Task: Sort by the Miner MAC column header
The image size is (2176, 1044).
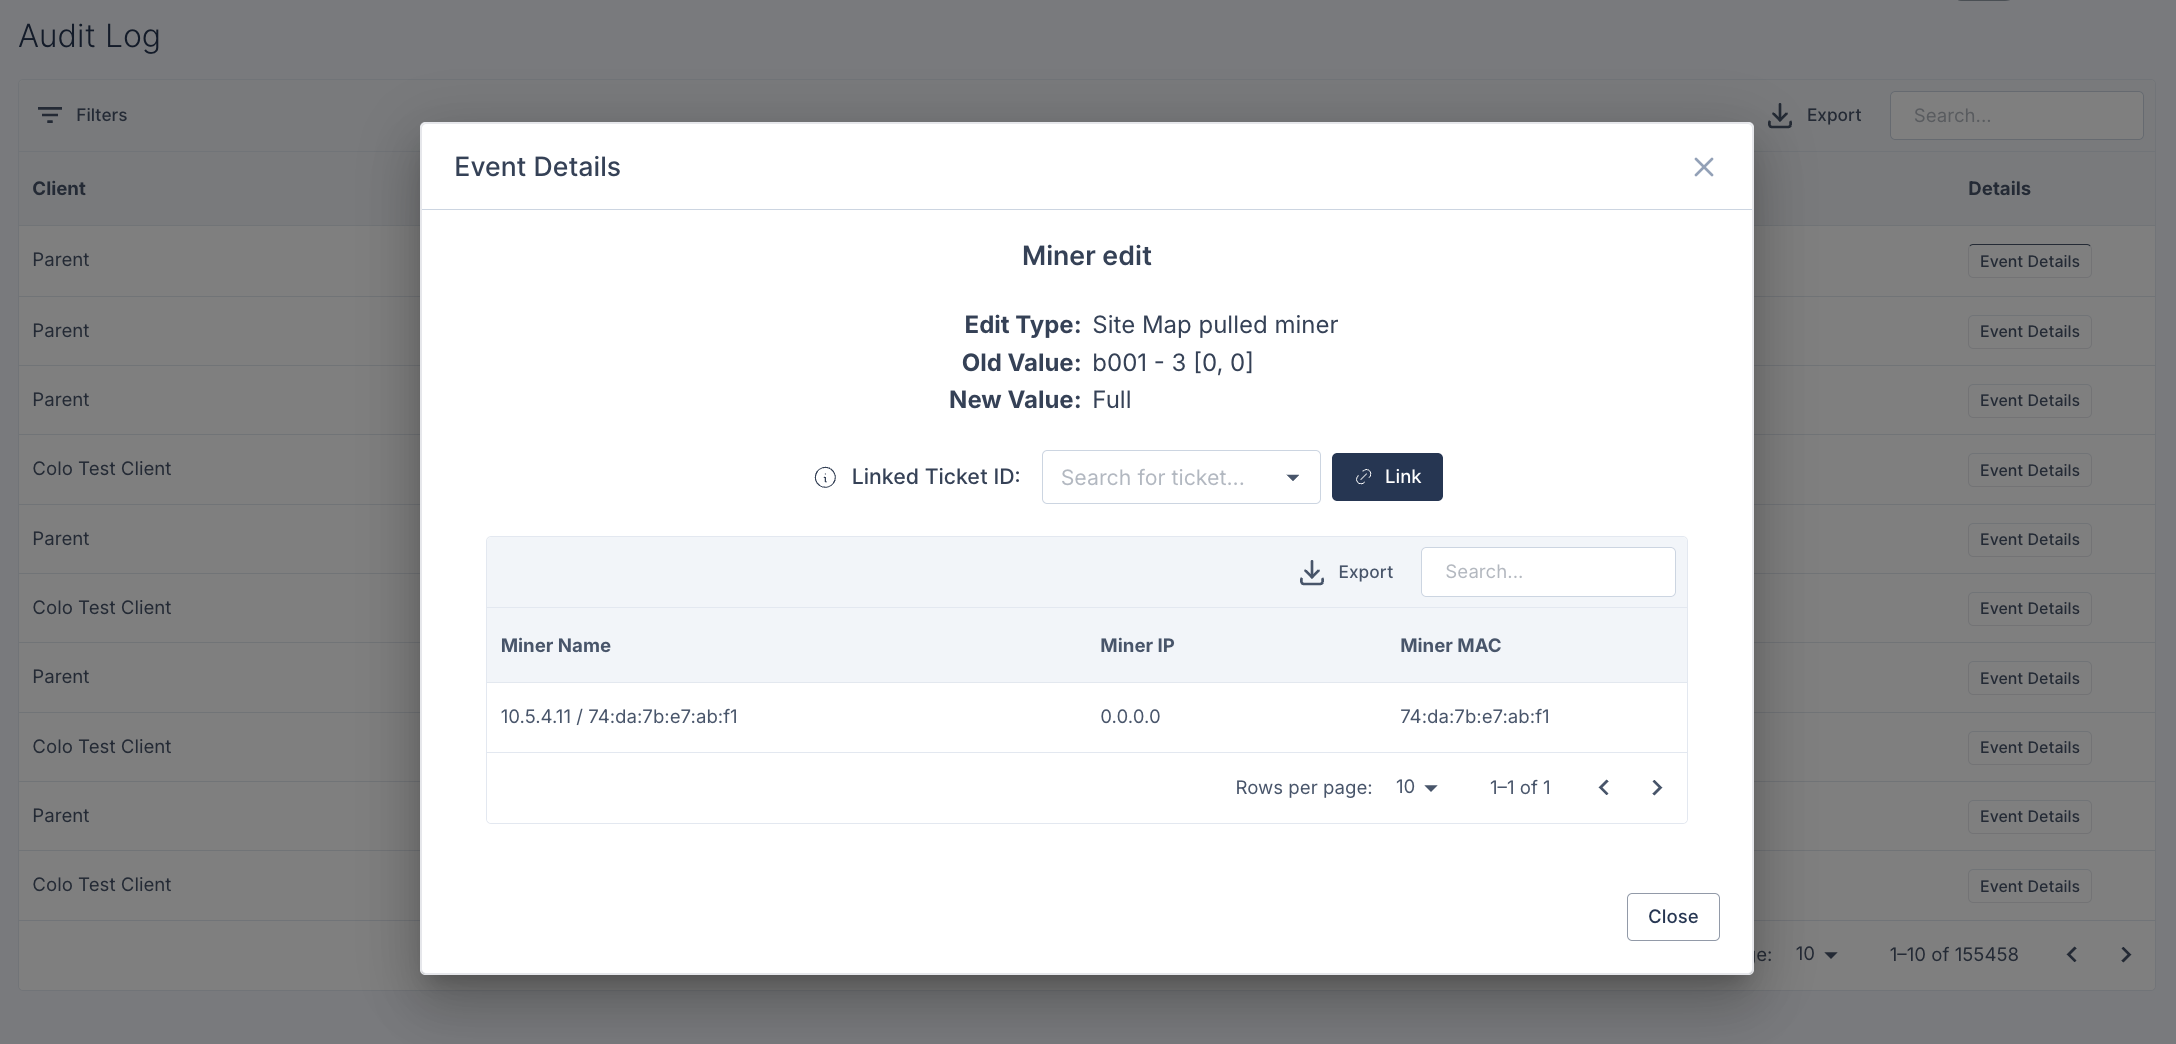Action: pos(1450,646)
